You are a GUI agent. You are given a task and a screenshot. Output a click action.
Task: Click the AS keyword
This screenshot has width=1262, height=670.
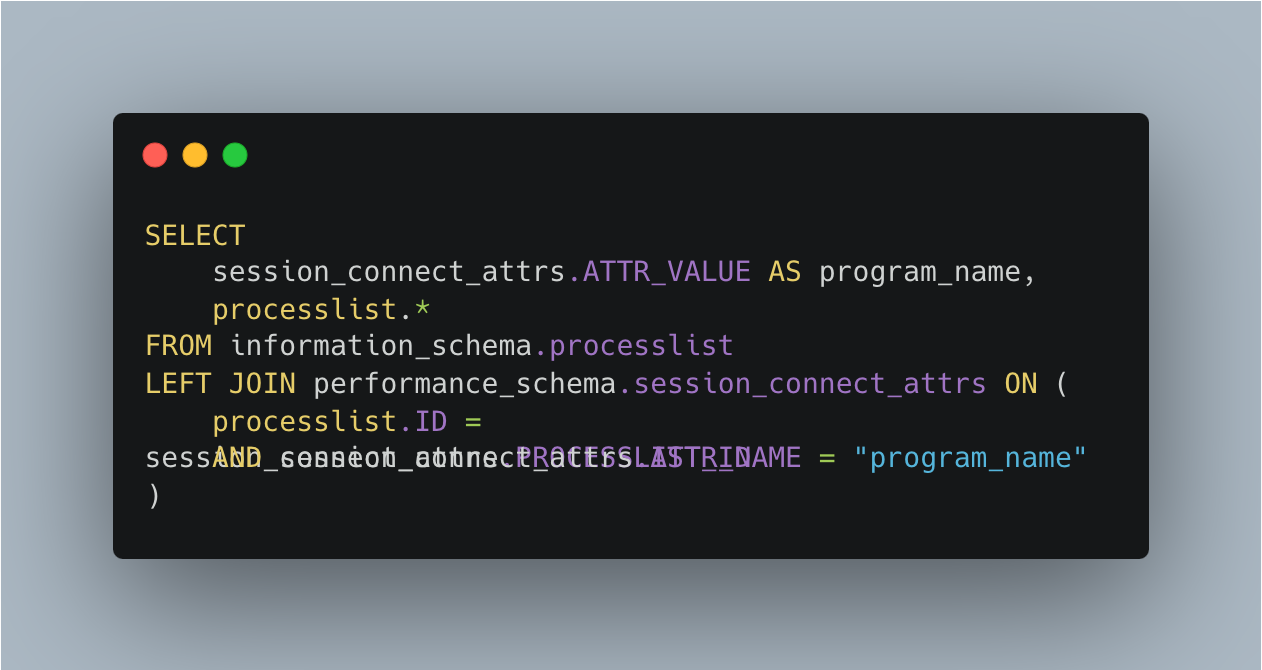785,272
